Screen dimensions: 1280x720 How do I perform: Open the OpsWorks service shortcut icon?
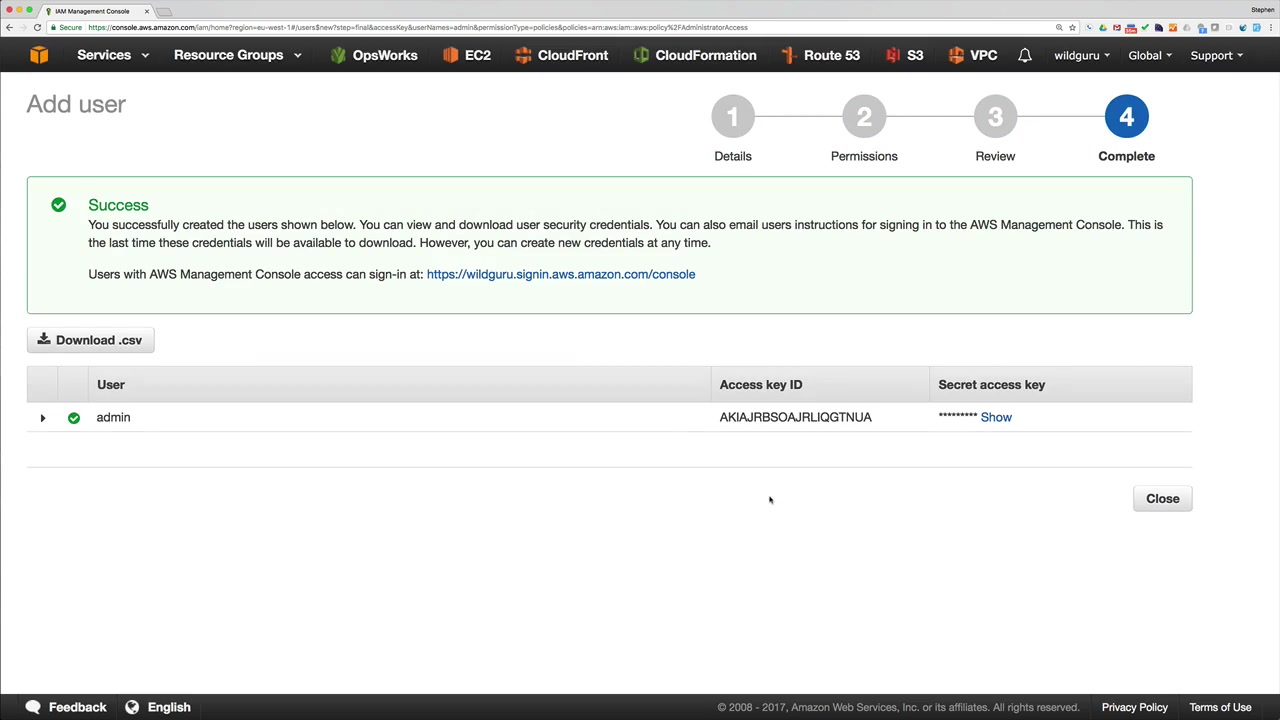pyautogui.click(x=338, y=55)
